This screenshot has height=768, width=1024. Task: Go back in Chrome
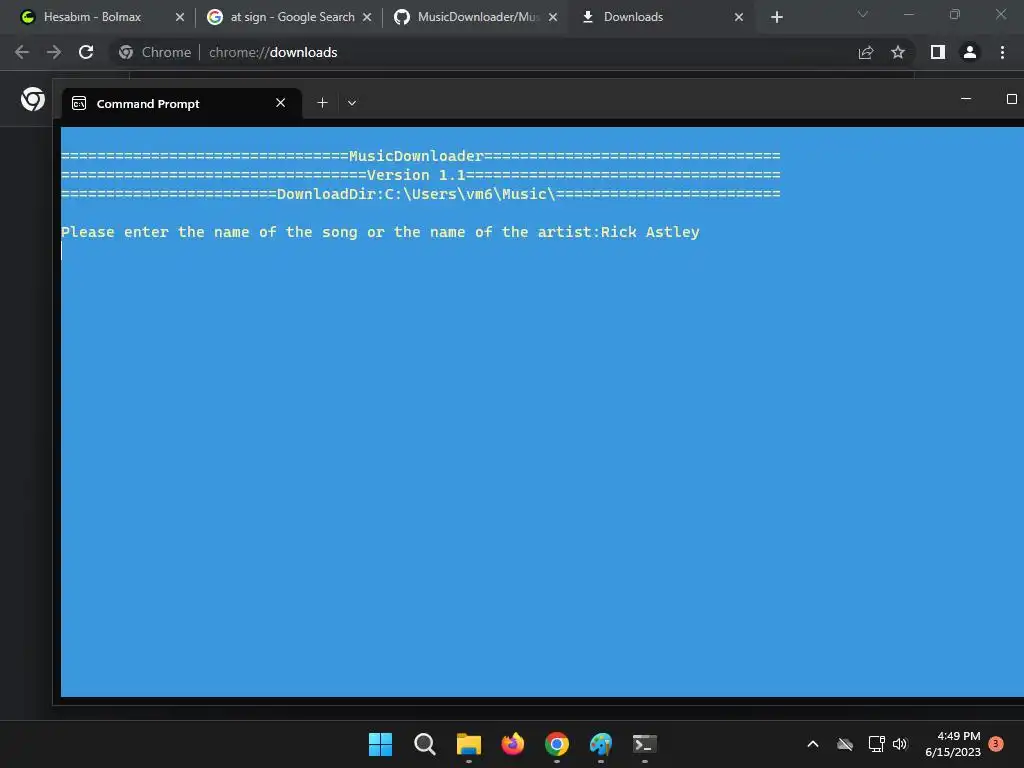click(22, 52)
